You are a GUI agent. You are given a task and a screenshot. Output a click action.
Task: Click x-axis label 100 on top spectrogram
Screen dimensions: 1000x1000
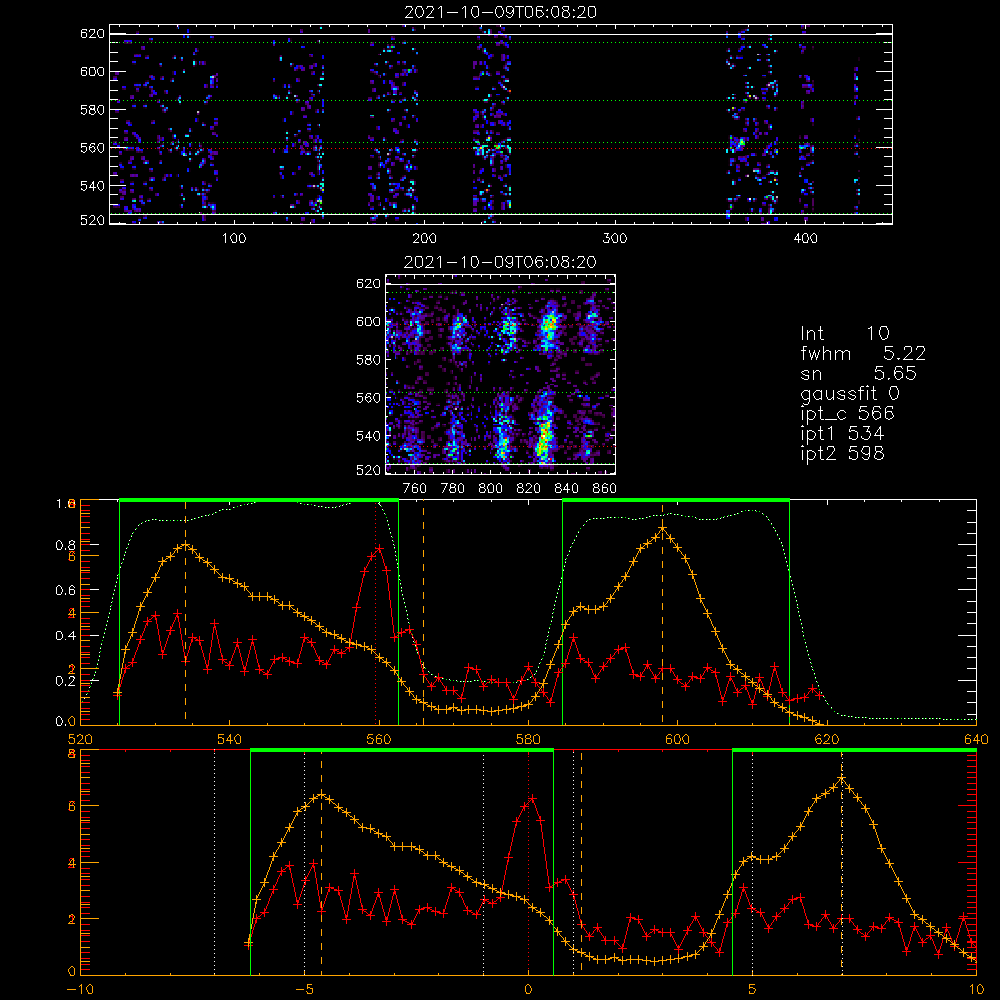click(x=234, y=239)
